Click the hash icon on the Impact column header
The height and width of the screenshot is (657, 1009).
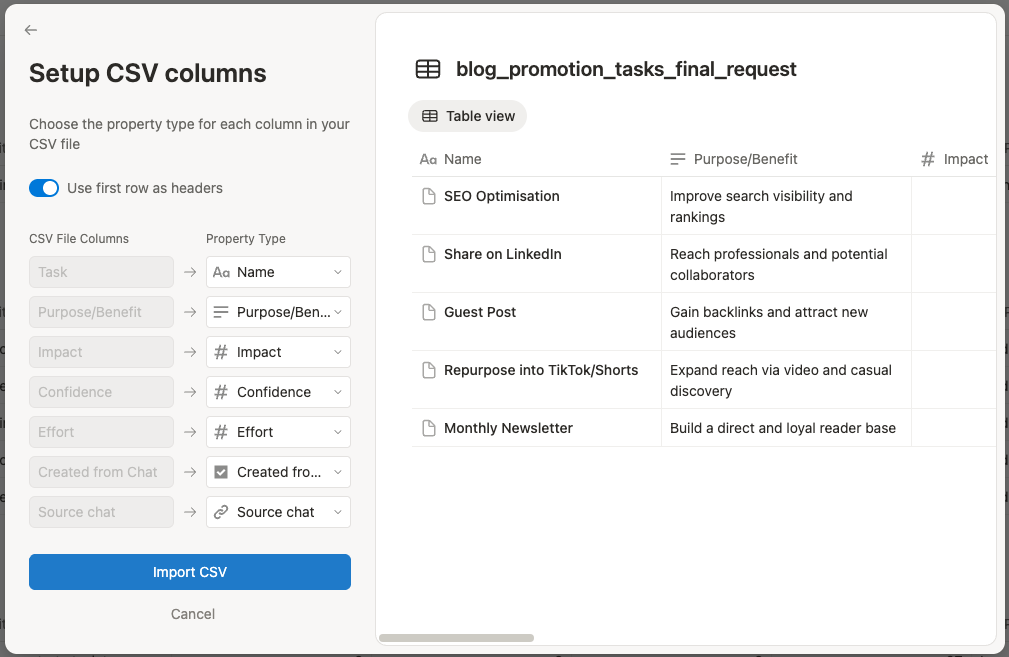(928, 159)
